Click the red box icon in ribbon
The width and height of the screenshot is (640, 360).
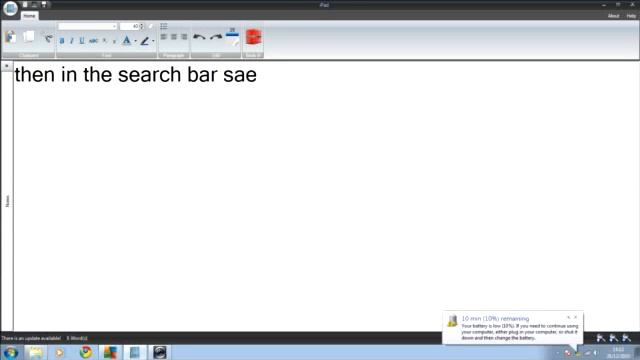[253, 38]
